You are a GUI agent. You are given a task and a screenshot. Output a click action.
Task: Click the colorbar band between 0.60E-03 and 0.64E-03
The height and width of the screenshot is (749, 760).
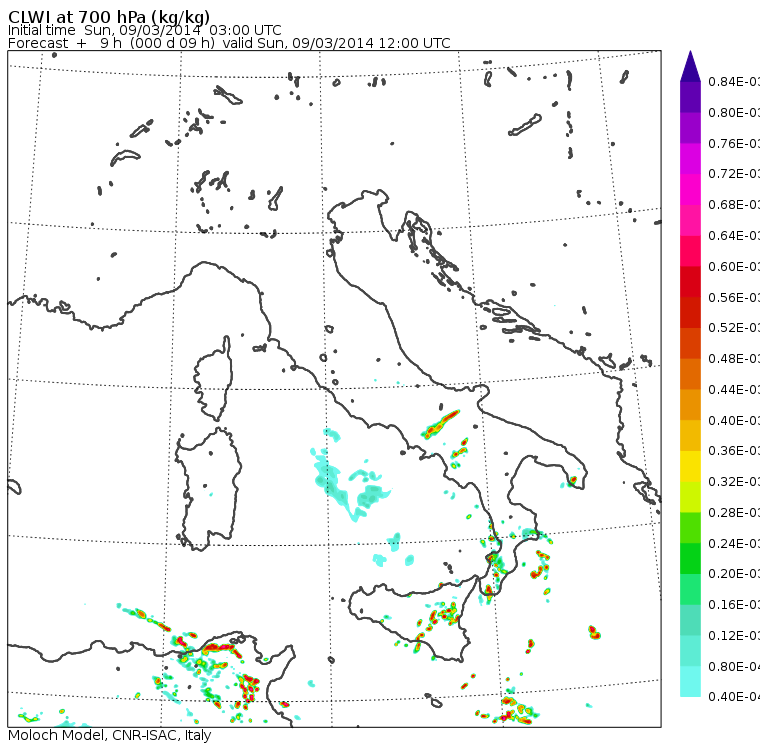[x=690, y=251]
